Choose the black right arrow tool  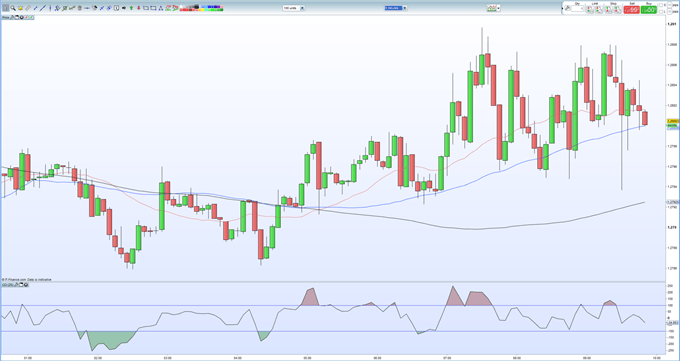pos(124,8)
